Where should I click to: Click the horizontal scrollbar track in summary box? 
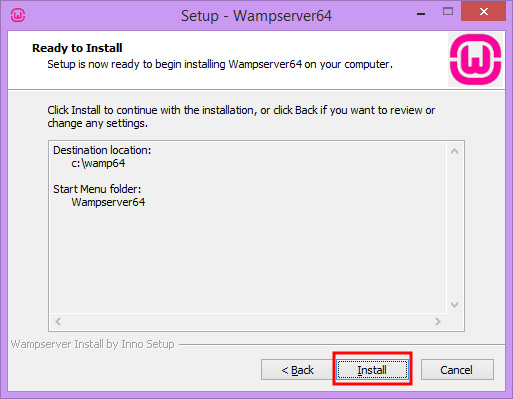[248, 321]
